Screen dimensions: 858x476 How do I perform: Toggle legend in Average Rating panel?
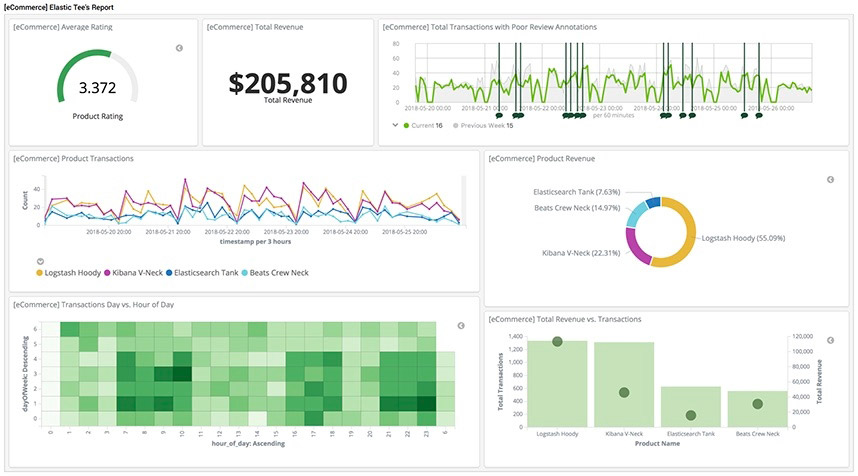point(179,48)
